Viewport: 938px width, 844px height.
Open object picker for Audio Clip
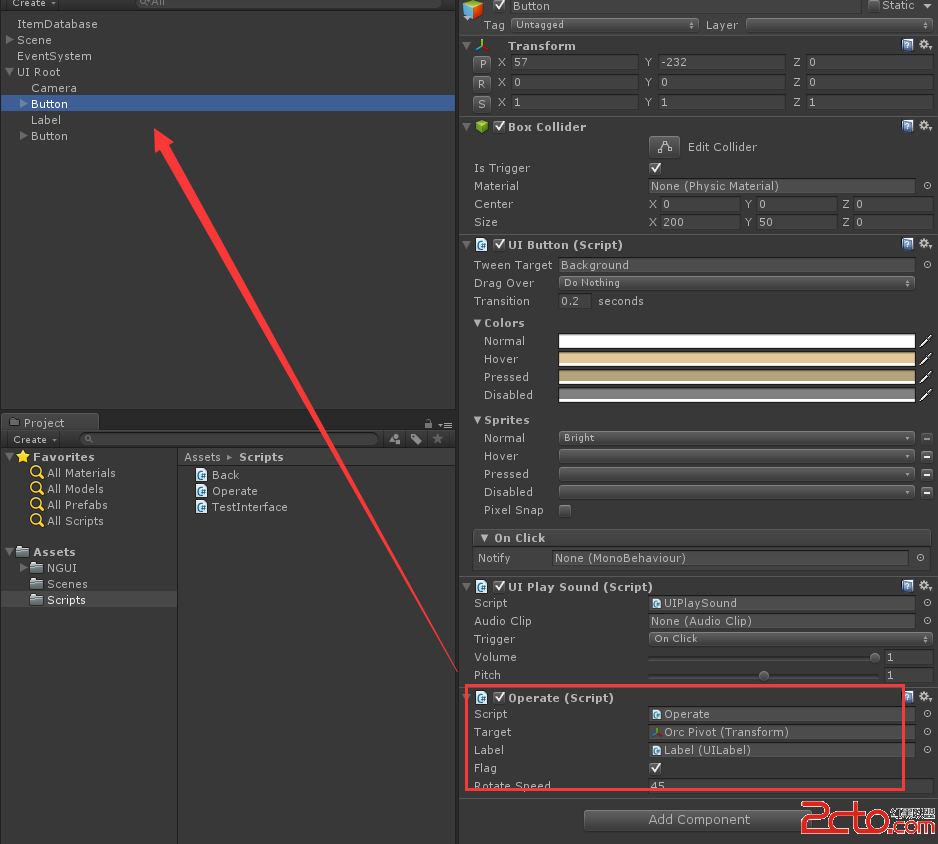927,621
